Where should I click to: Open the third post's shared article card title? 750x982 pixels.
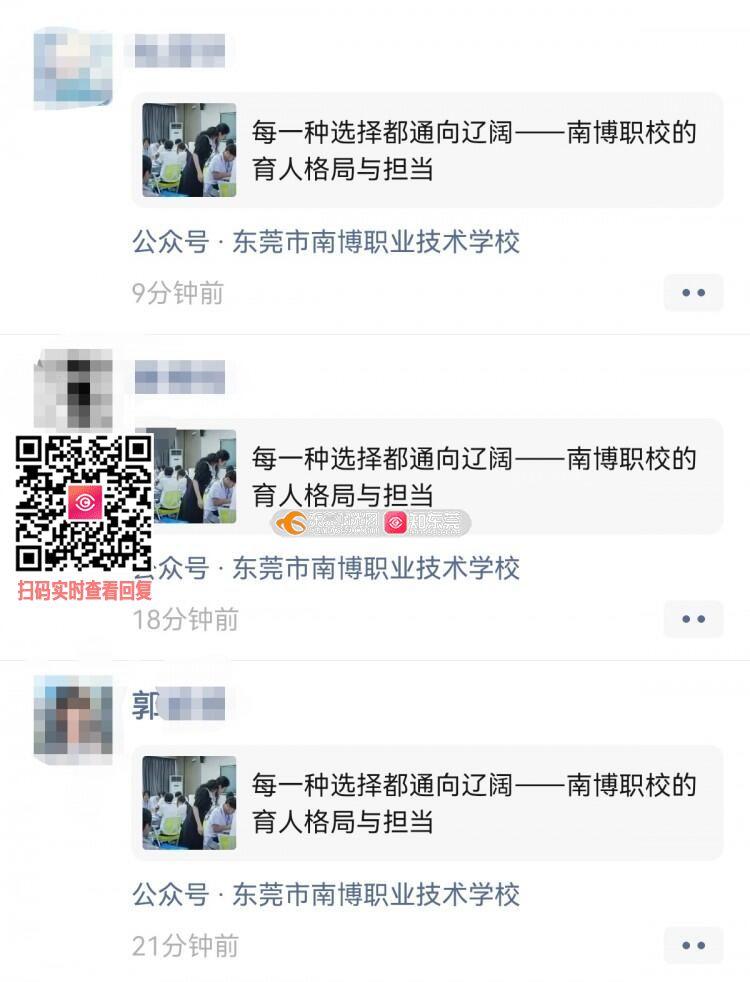tap(474, 803)
